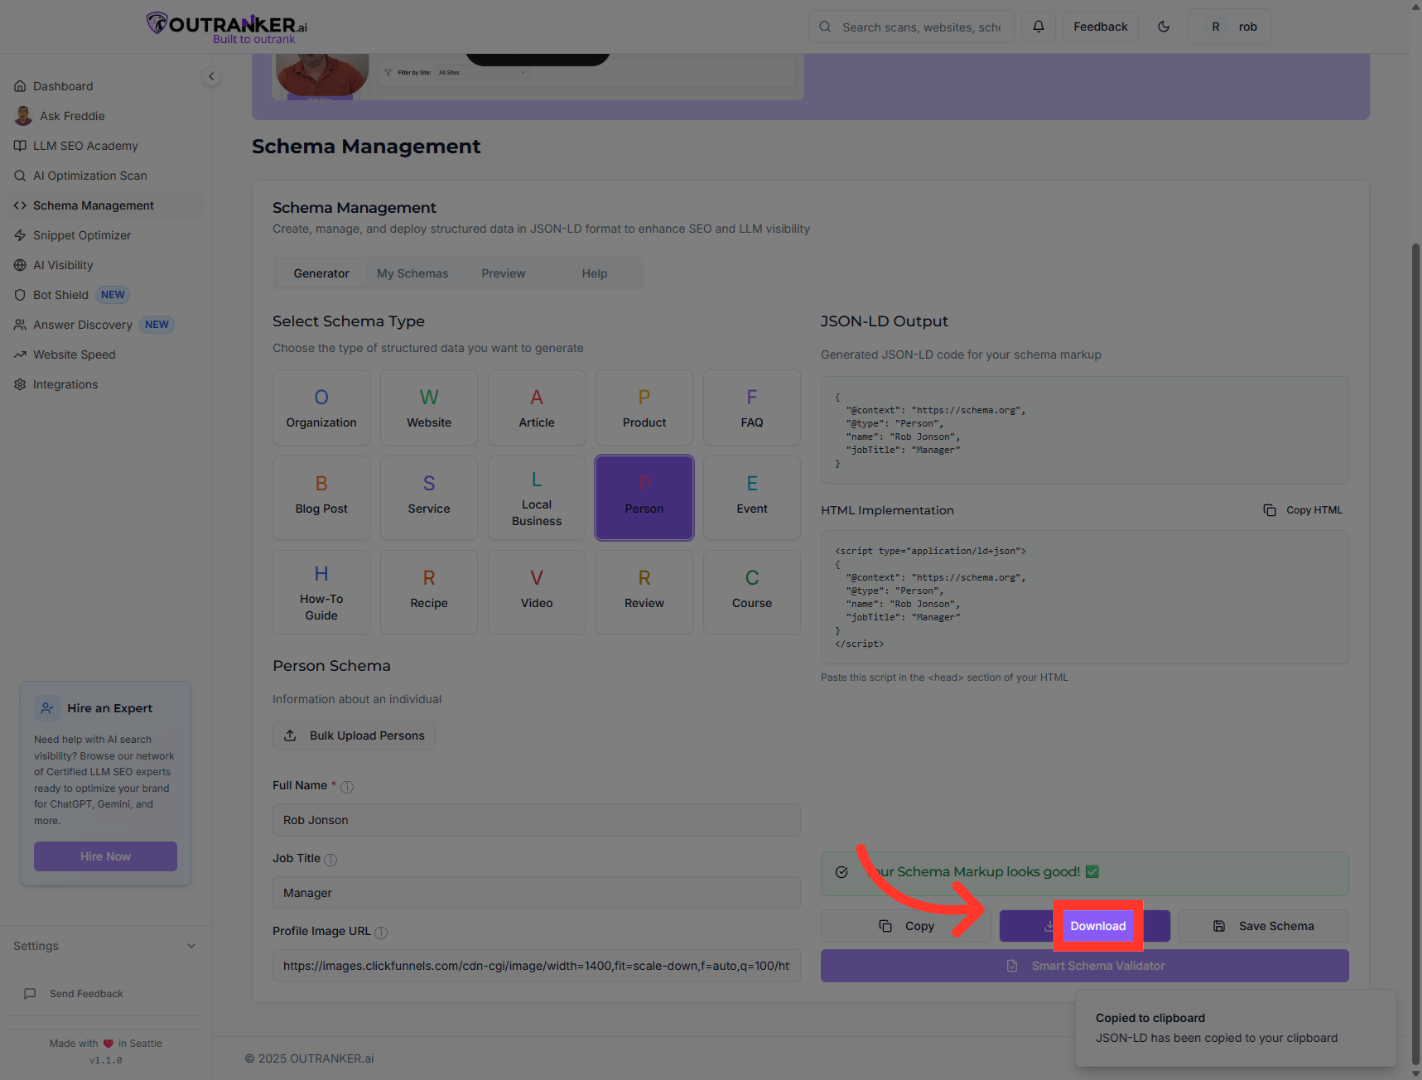This screenshot has width=1422, height=1080.
Task: Switch to the My Schemas tab
Action: coord(412,274)
